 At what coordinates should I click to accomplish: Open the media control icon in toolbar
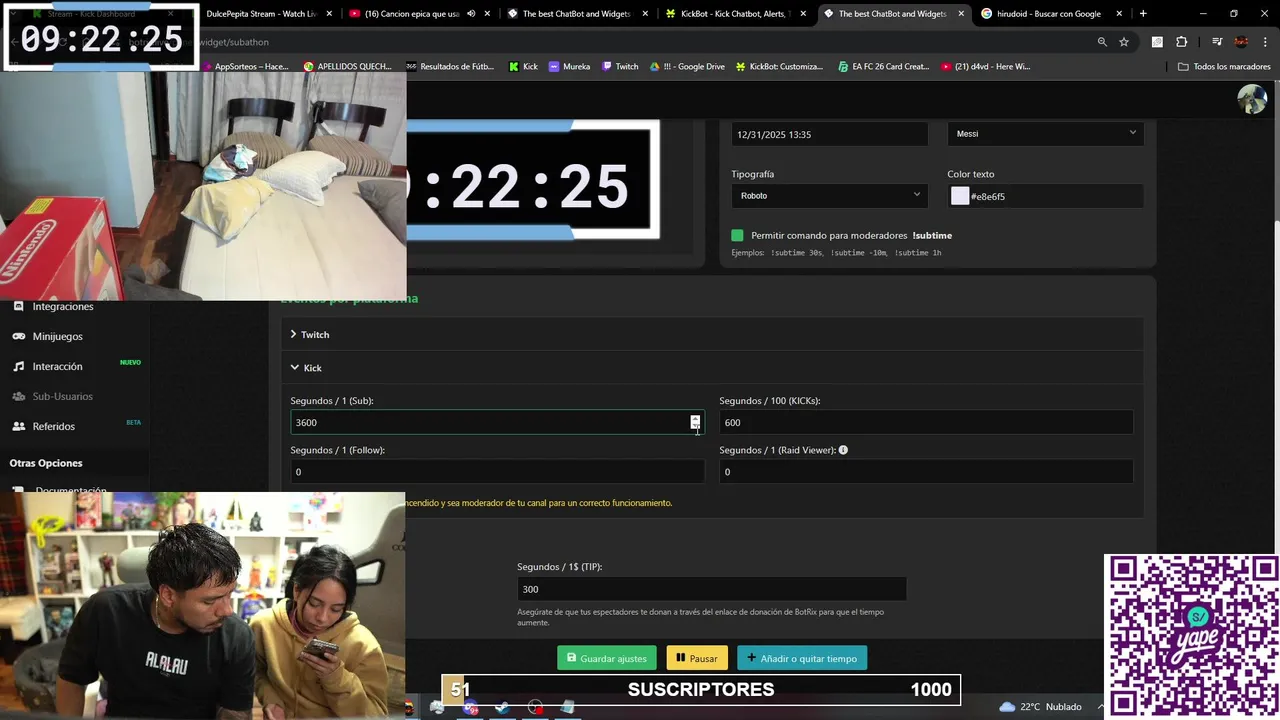pyautogui.click(x=1217, y=42)
